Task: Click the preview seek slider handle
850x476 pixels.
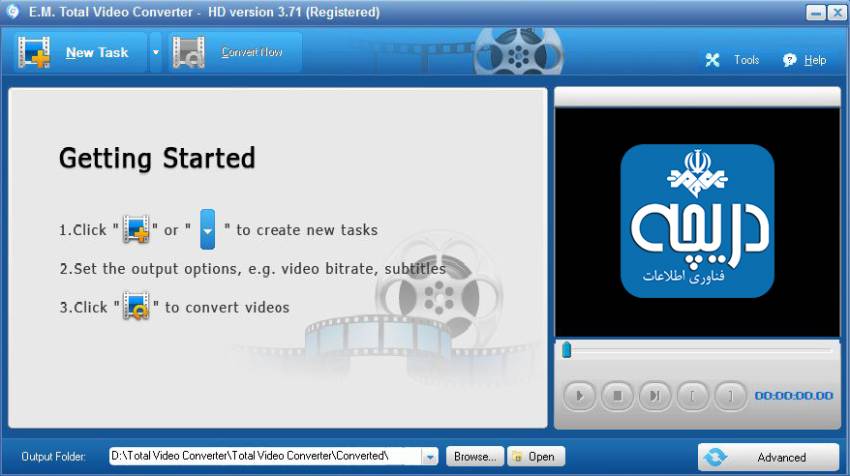Action: (566, 350)
